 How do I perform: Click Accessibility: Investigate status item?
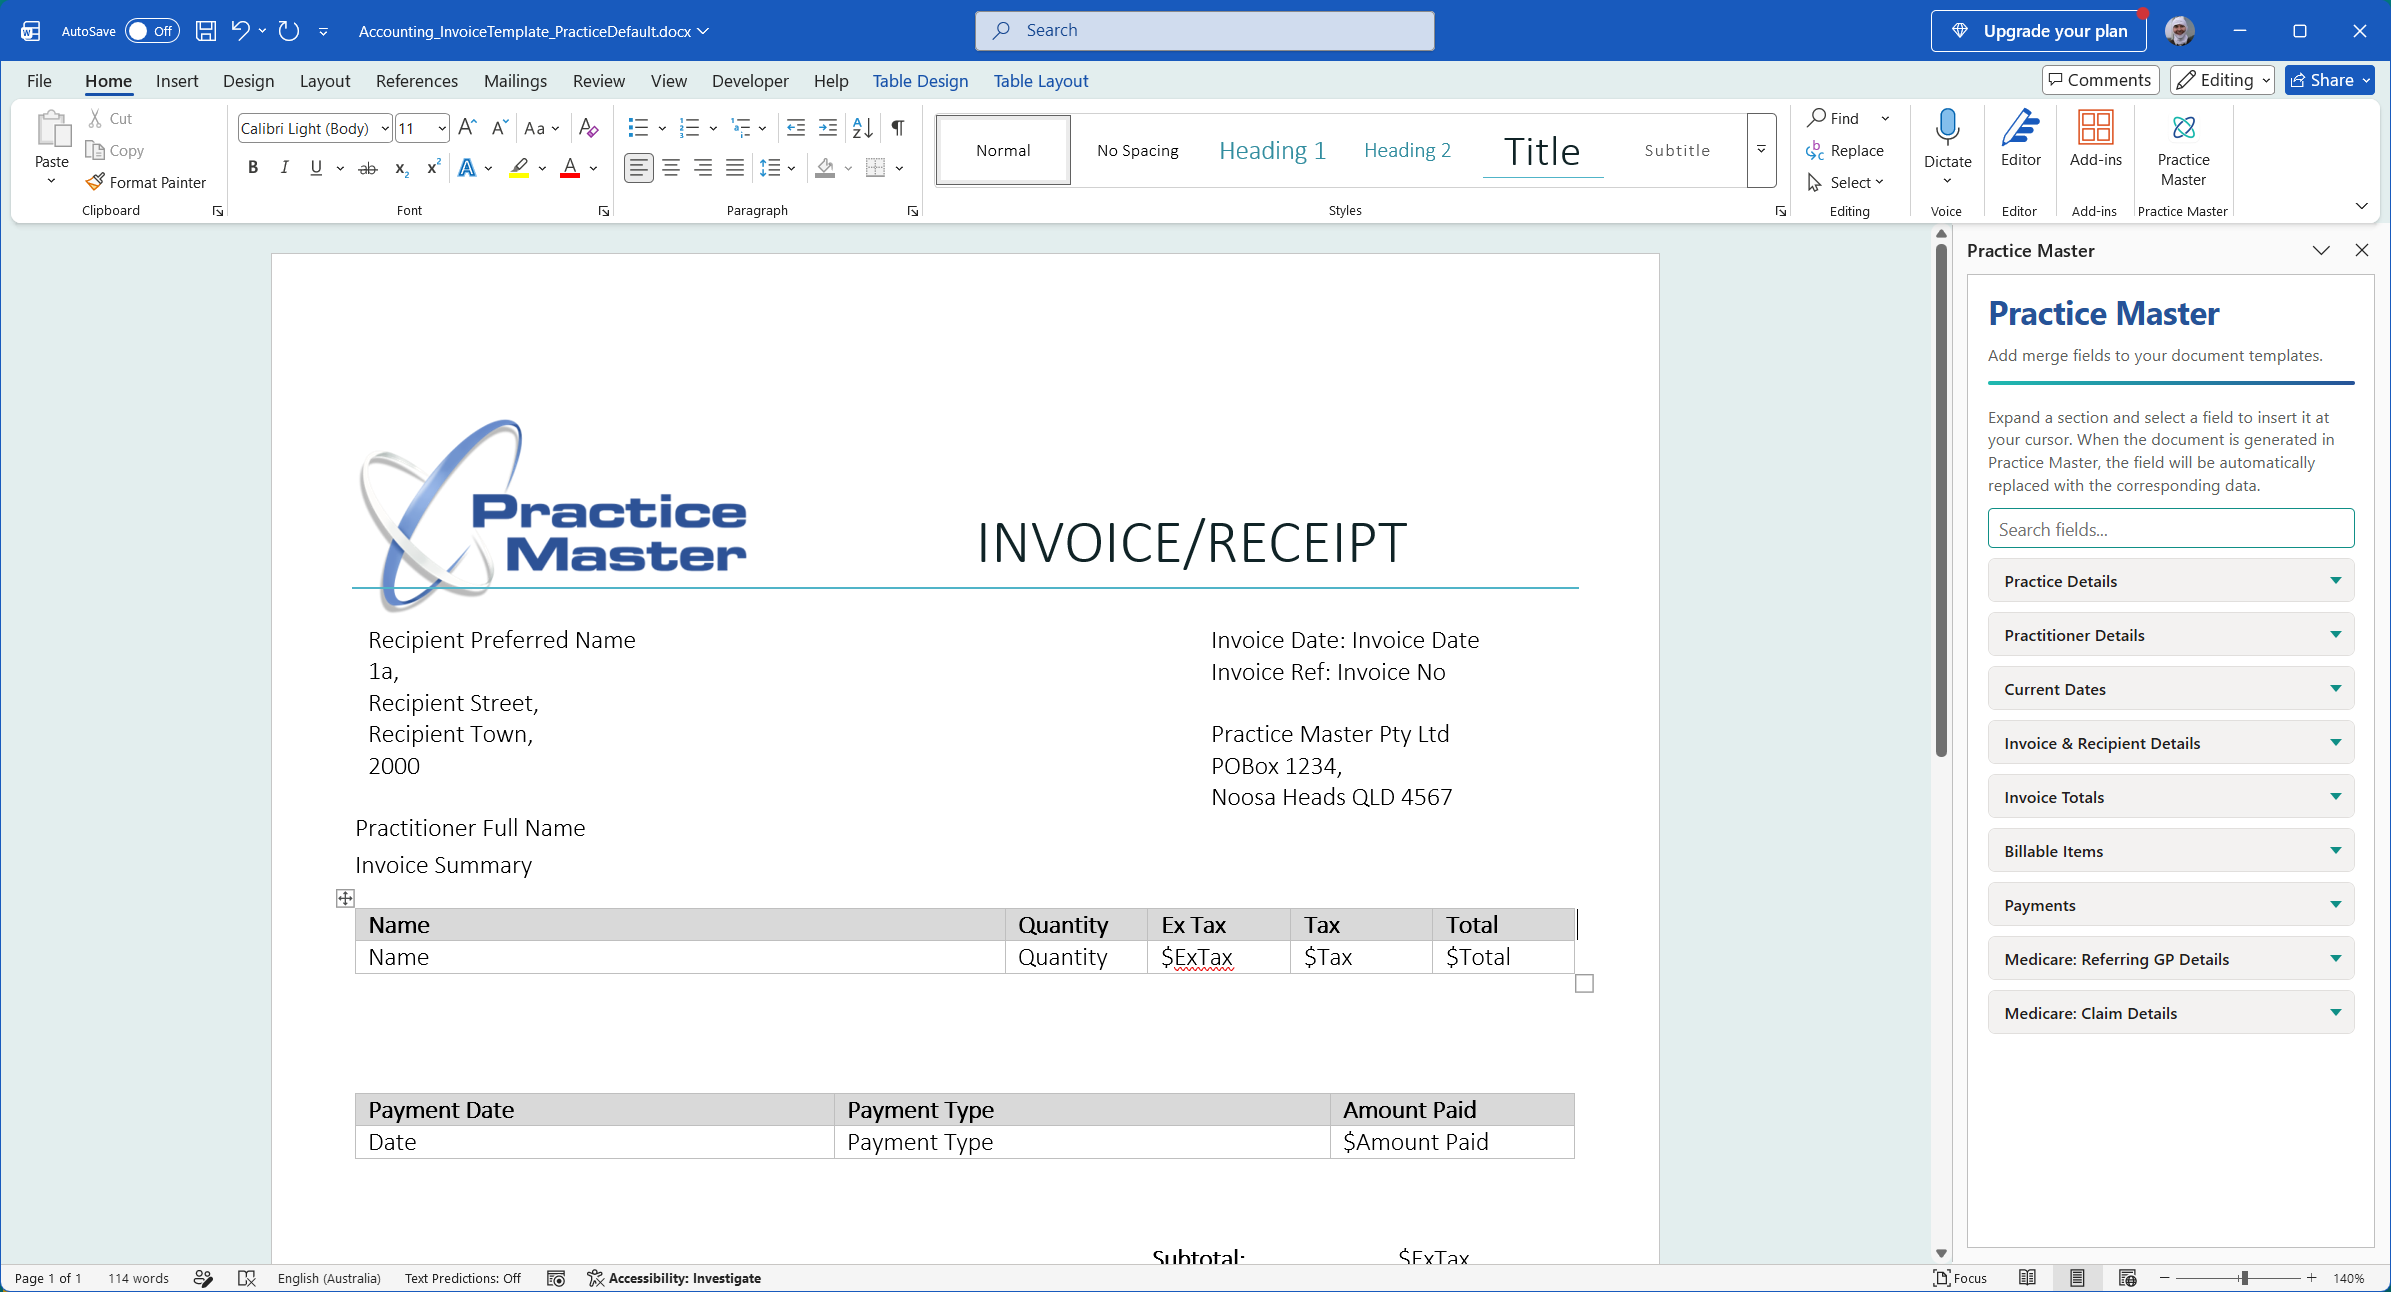click(674, 1278)
